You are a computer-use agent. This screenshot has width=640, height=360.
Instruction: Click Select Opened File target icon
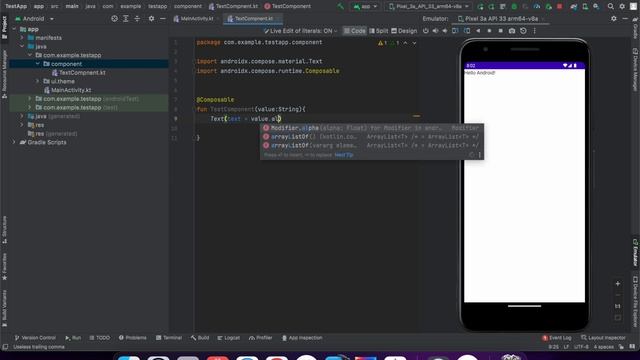click(114, 19)
